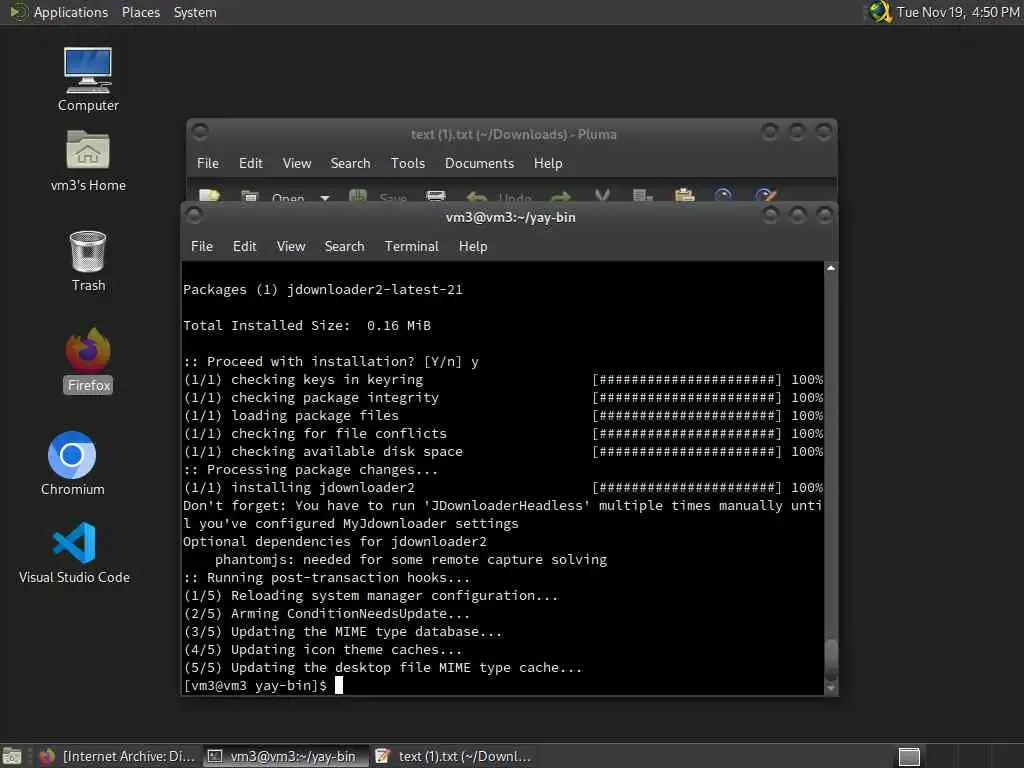Open the Places menu in top panel
Image resolution: width=1024 pixels, height=768 pixels.
[x=140, y=12]
